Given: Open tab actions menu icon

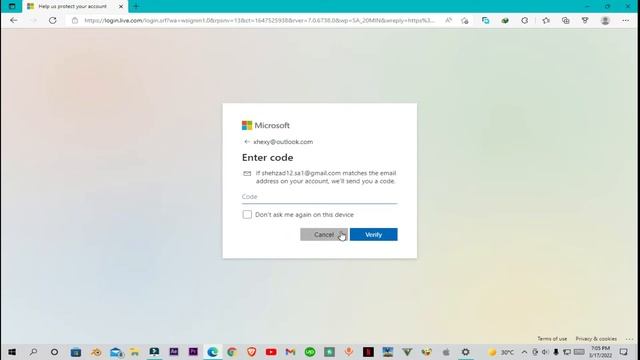Looking at the screenshot, I should click(12, 6).
